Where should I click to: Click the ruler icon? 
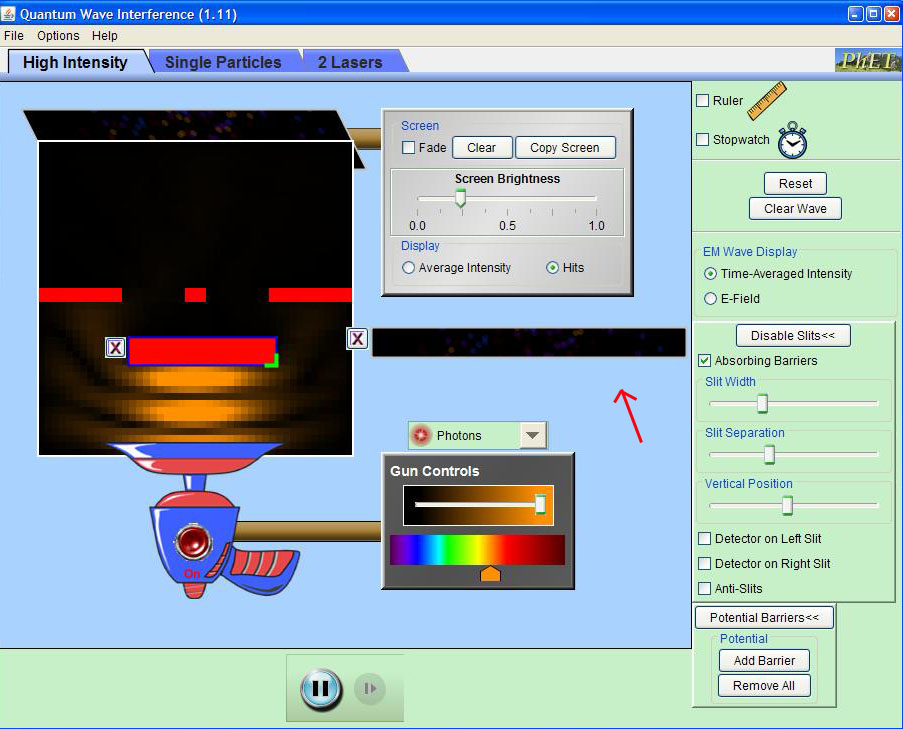tap(767, 101)
